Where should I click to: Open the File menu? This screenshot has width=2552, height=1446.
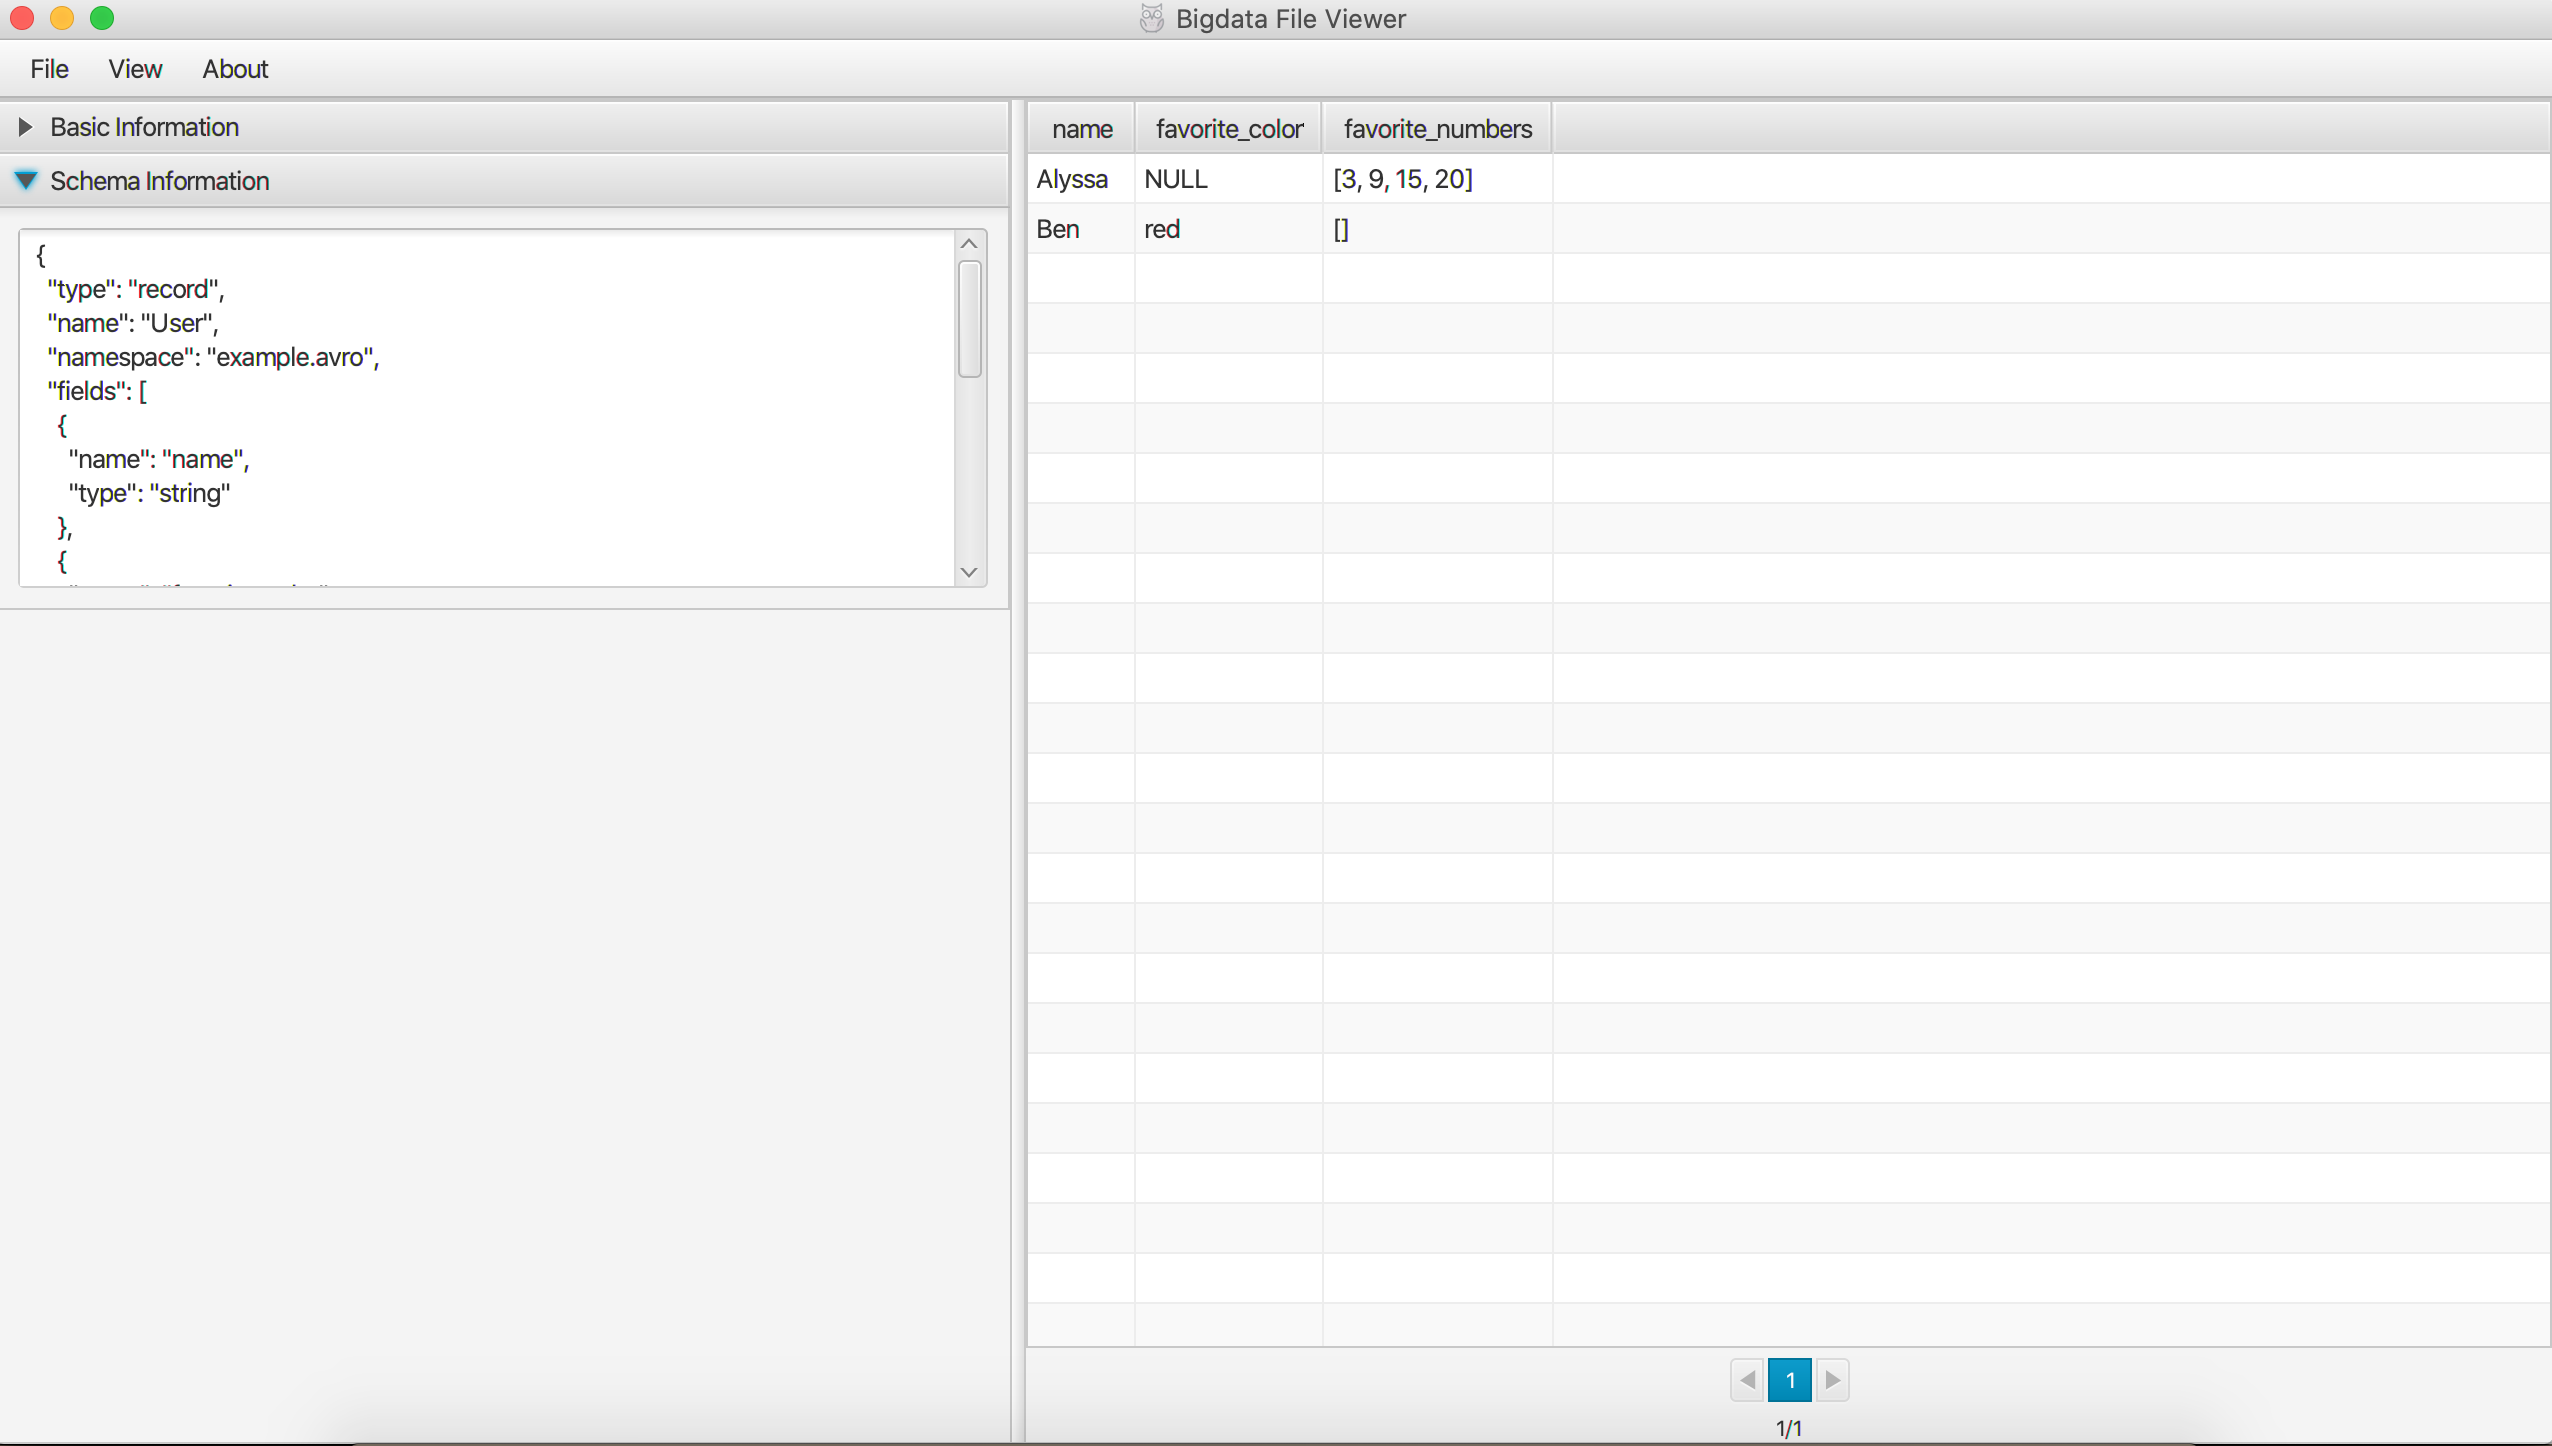[x=49, y=69]
